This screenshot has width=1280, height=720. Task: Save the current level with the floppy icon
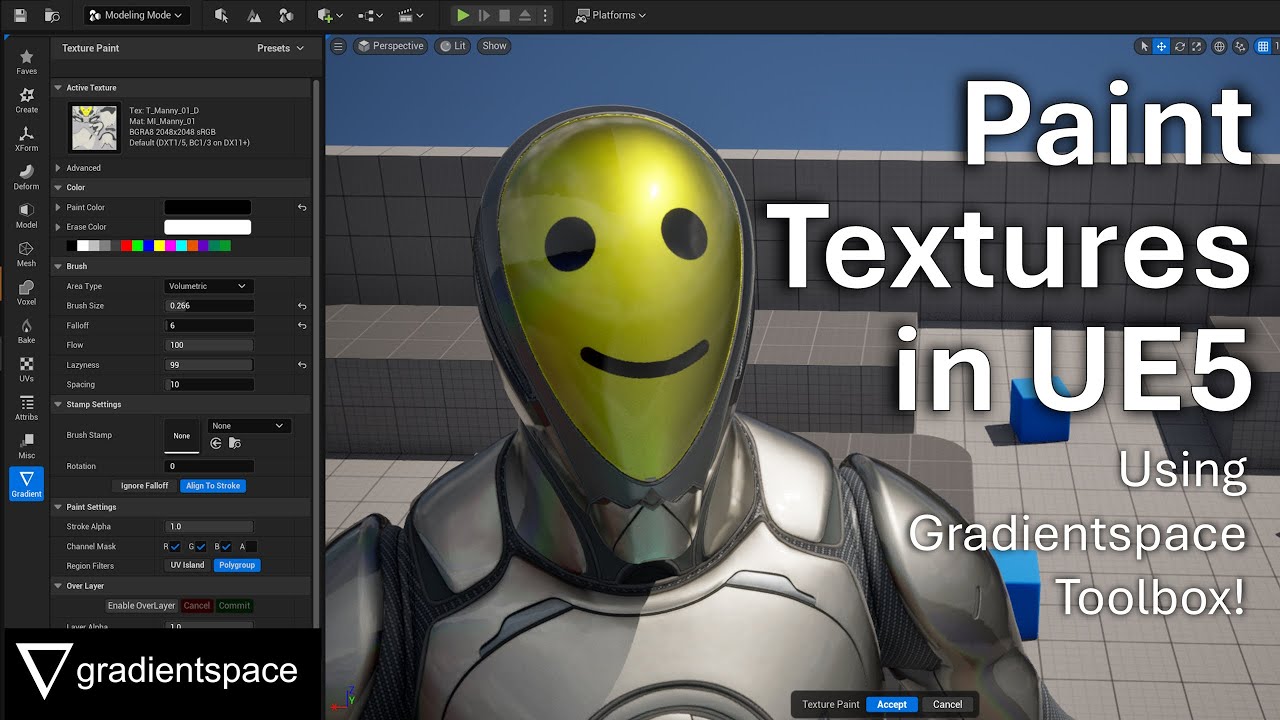[x=20, y=15]
